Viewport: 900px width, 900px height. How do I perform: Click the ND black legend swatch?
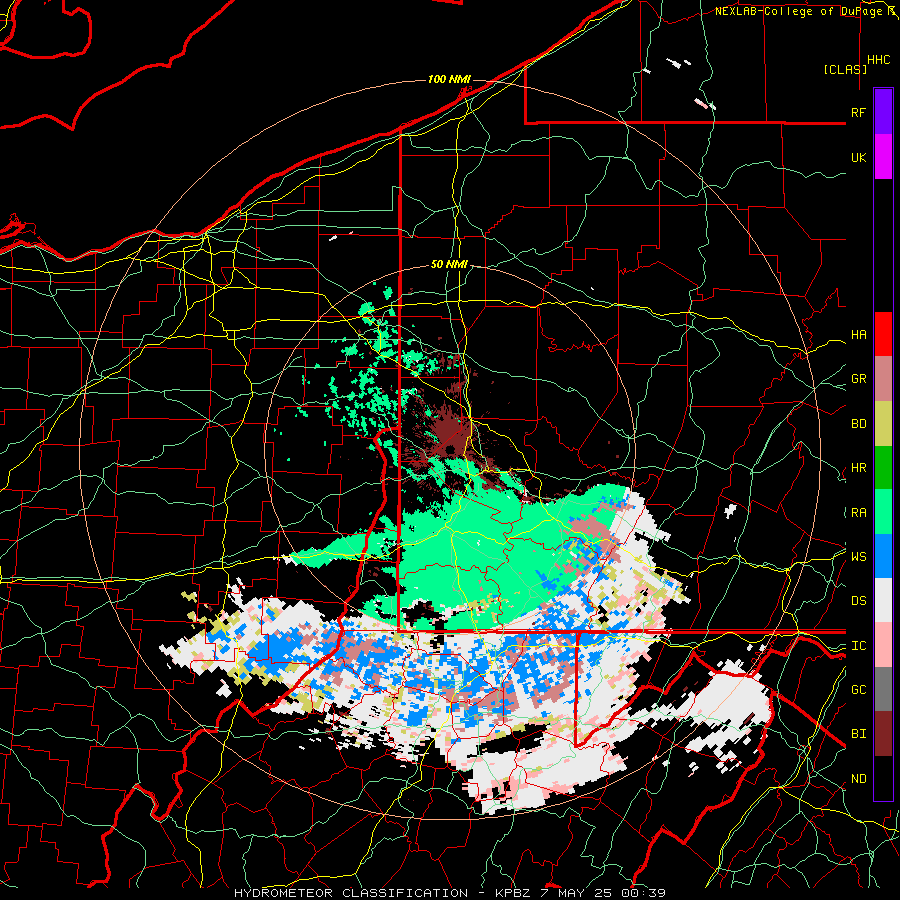(883, 778)
